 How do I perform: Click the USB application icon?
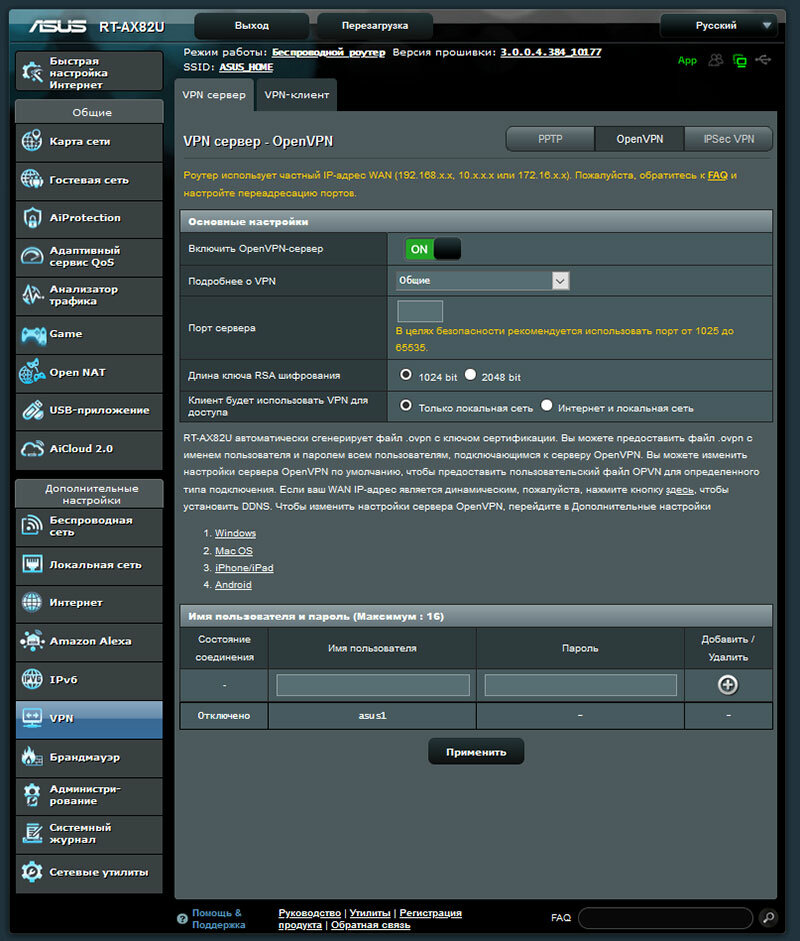pyautogui.click(x=32, y=410)
